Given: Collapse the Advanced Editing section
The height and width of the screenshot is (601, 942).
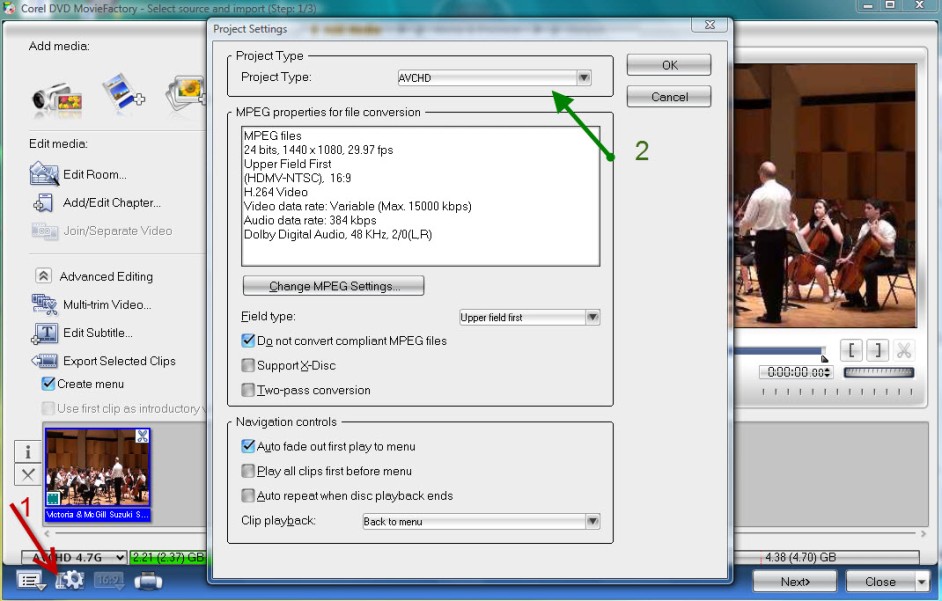Looking at the screenshot, I should [x=43, y=276].
